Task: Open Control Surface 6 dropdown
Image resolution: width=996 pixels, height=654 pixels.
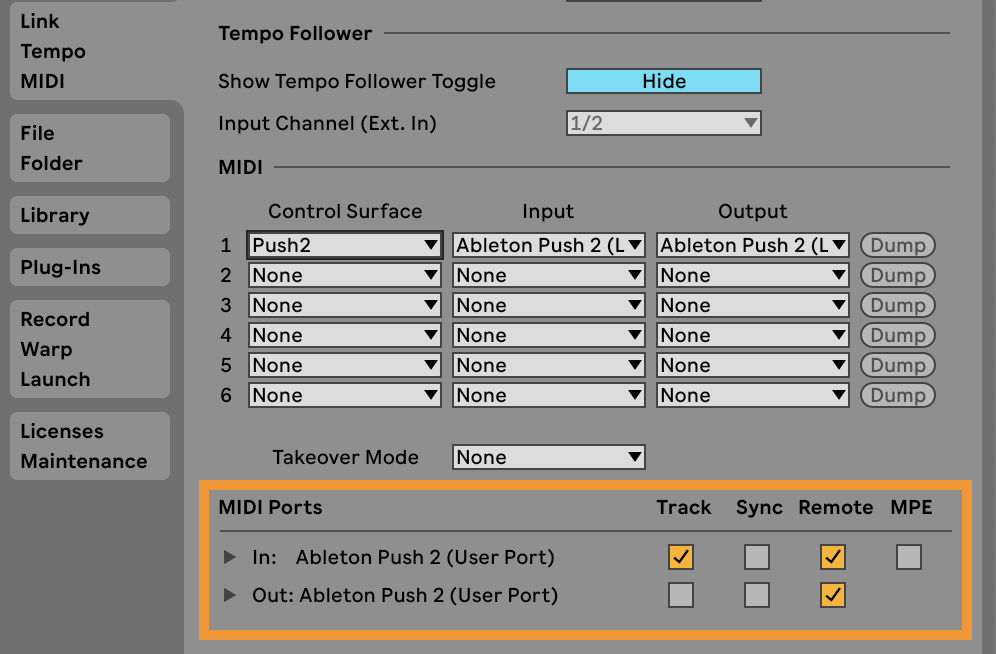Action: coord(344,395)
